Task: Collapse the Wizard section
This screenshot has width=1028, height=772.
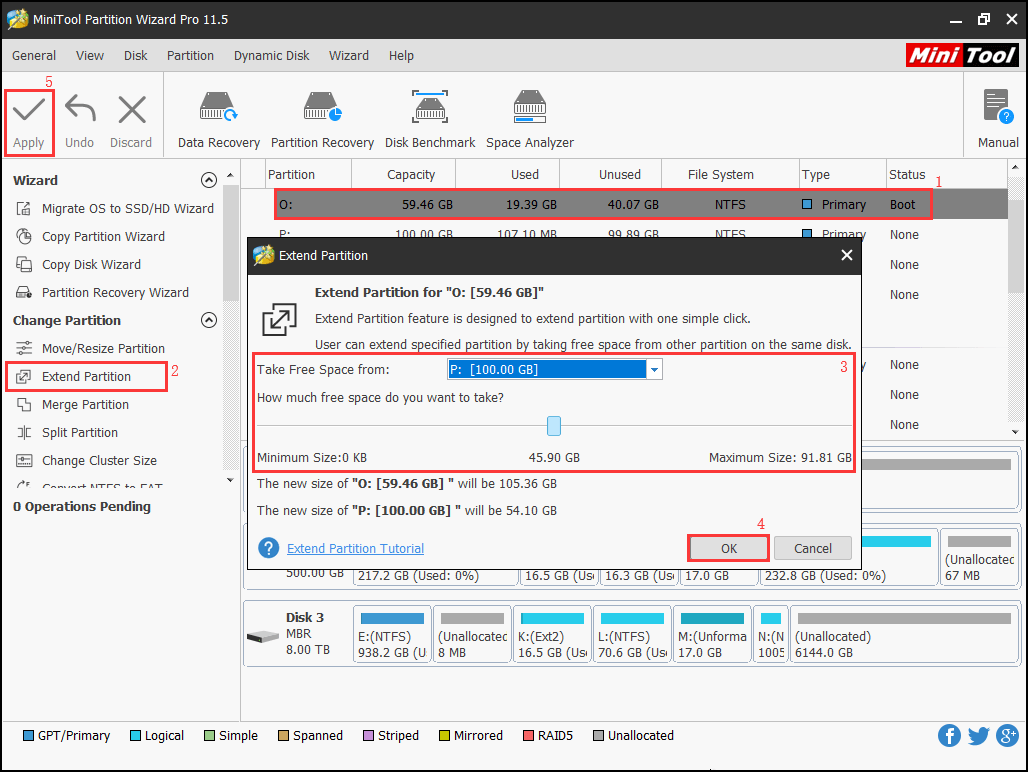Action: (x=208, y=180)
